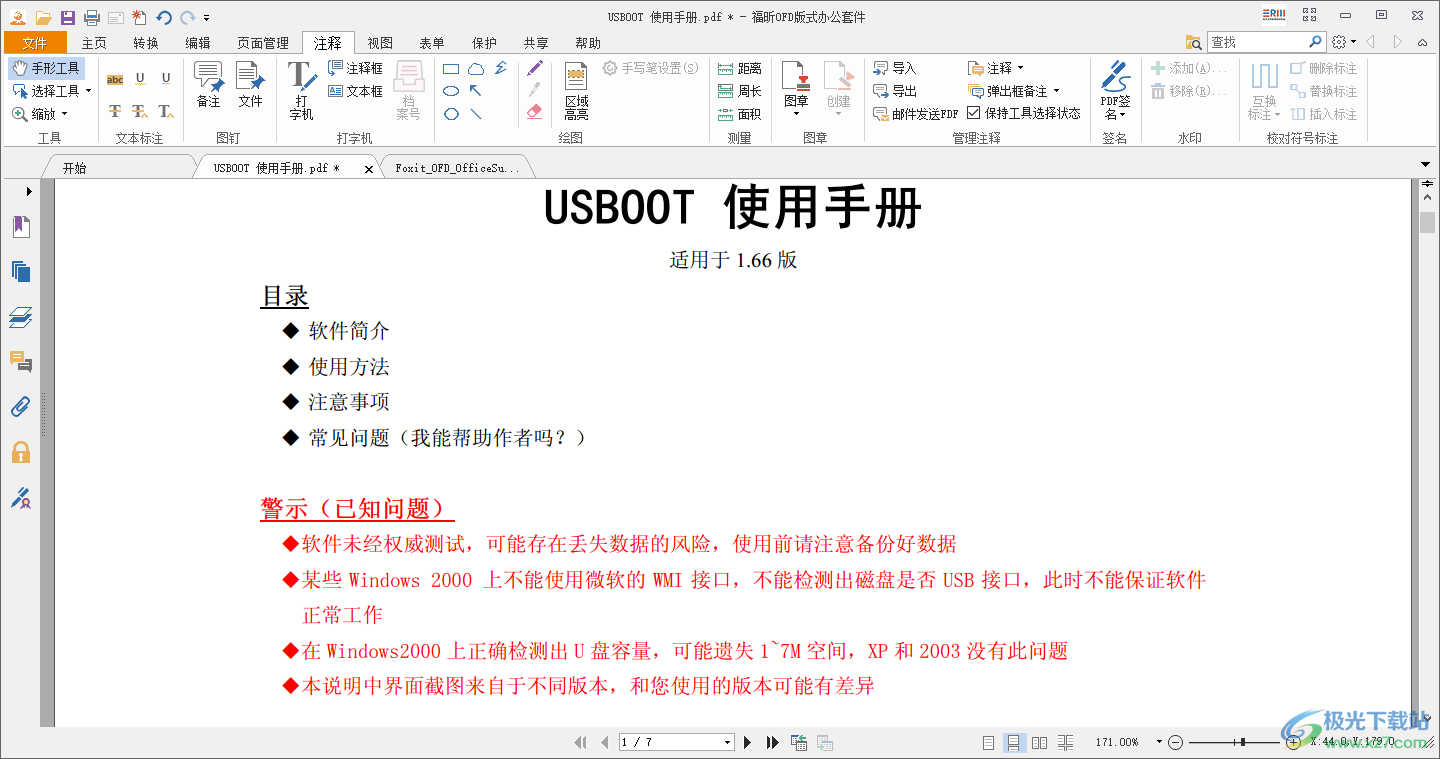Click the zoom out minus button

pos(1176,742)
